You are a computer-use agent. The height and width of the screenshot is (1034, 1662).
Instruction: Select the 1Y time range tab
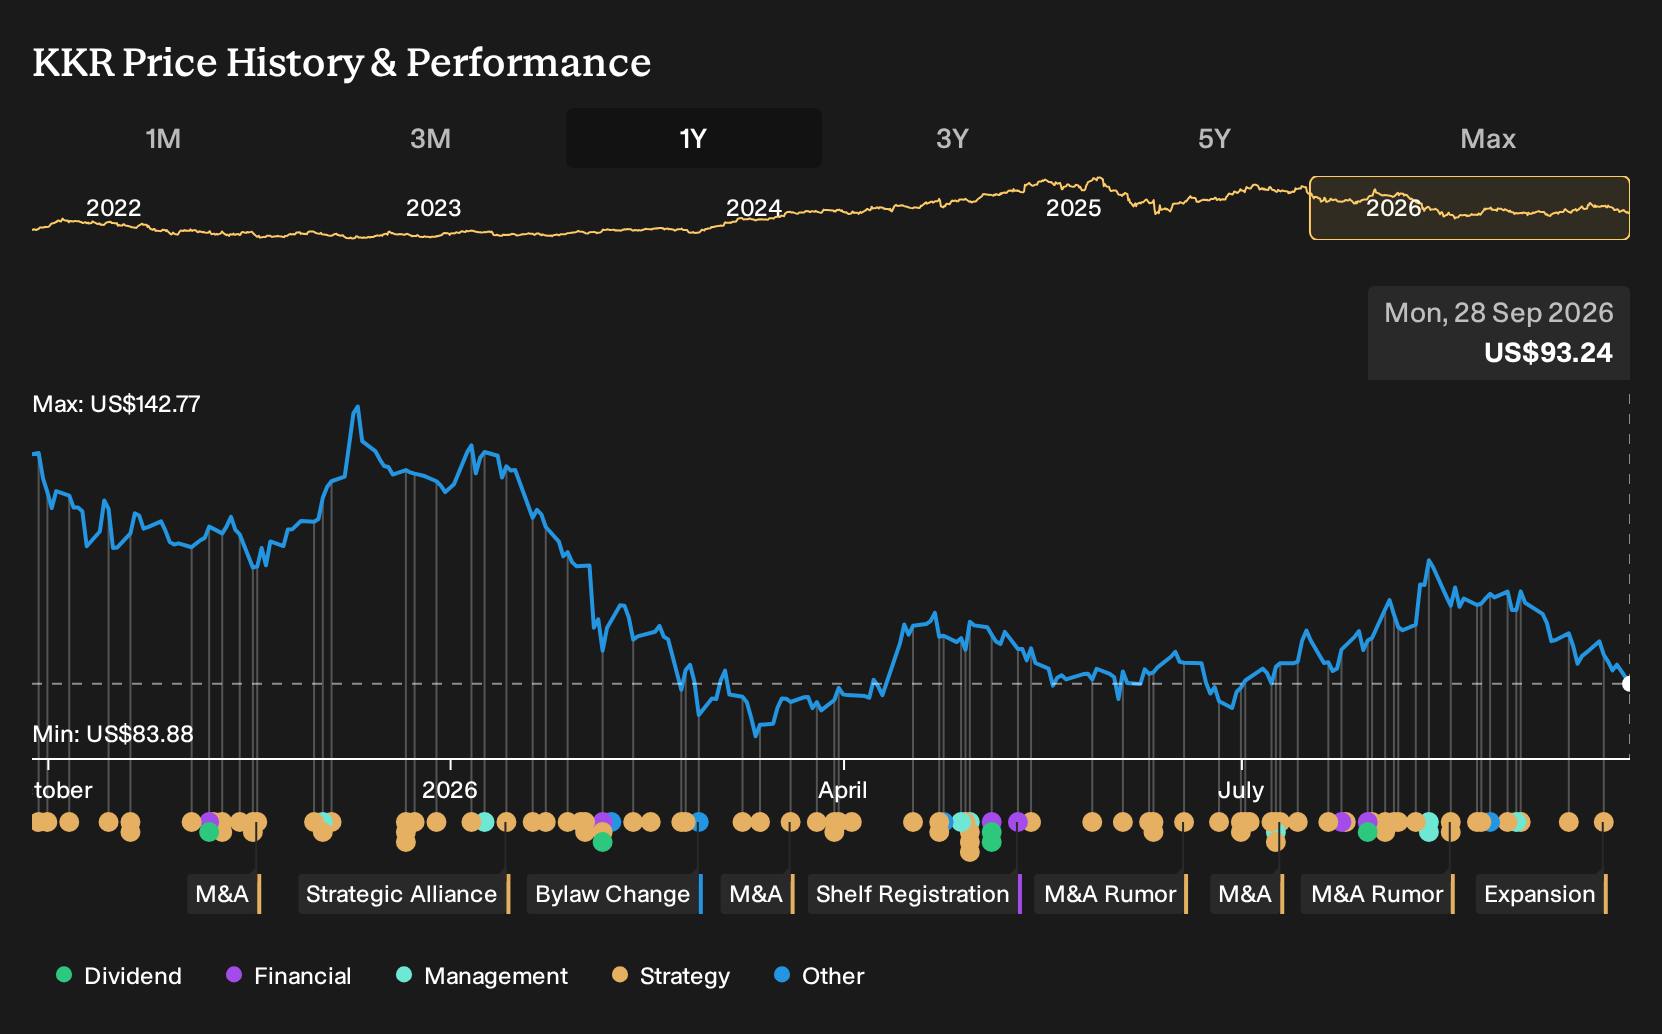(x=694, y=138)
